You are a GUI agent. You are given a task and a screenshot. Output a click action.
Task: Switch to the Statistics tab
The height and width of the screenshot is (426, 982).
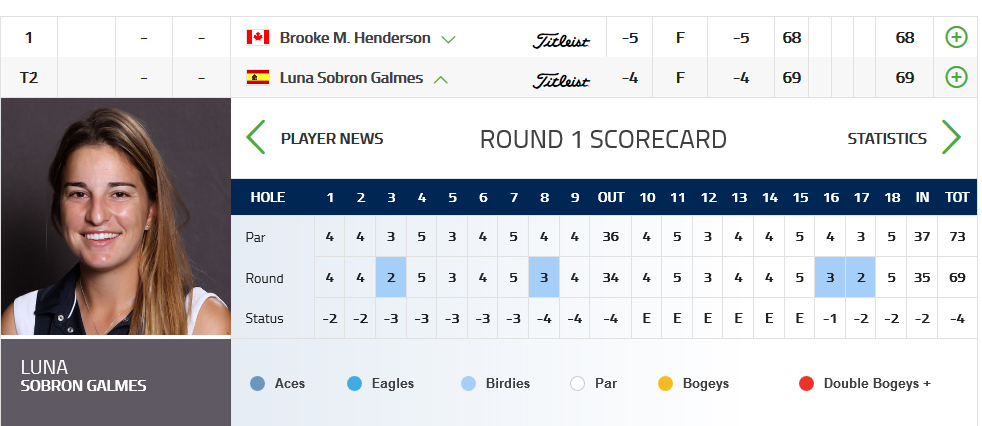pyautogui.click(x=887, y=139)
